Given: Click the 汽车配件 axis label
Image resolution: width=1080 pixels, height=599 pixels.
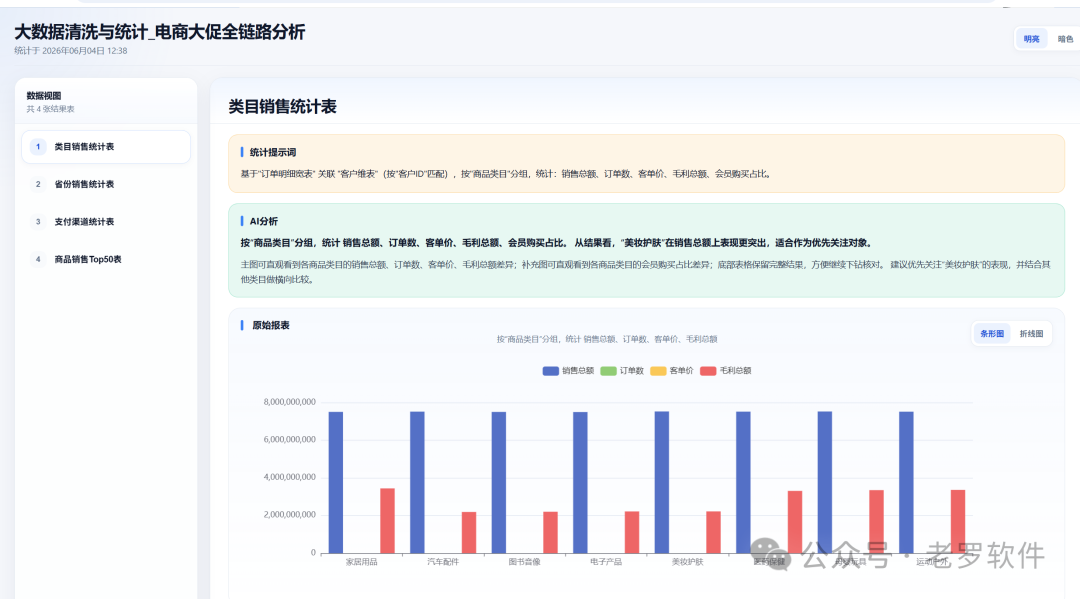Looking at the screenshot, I should (443, 562).
